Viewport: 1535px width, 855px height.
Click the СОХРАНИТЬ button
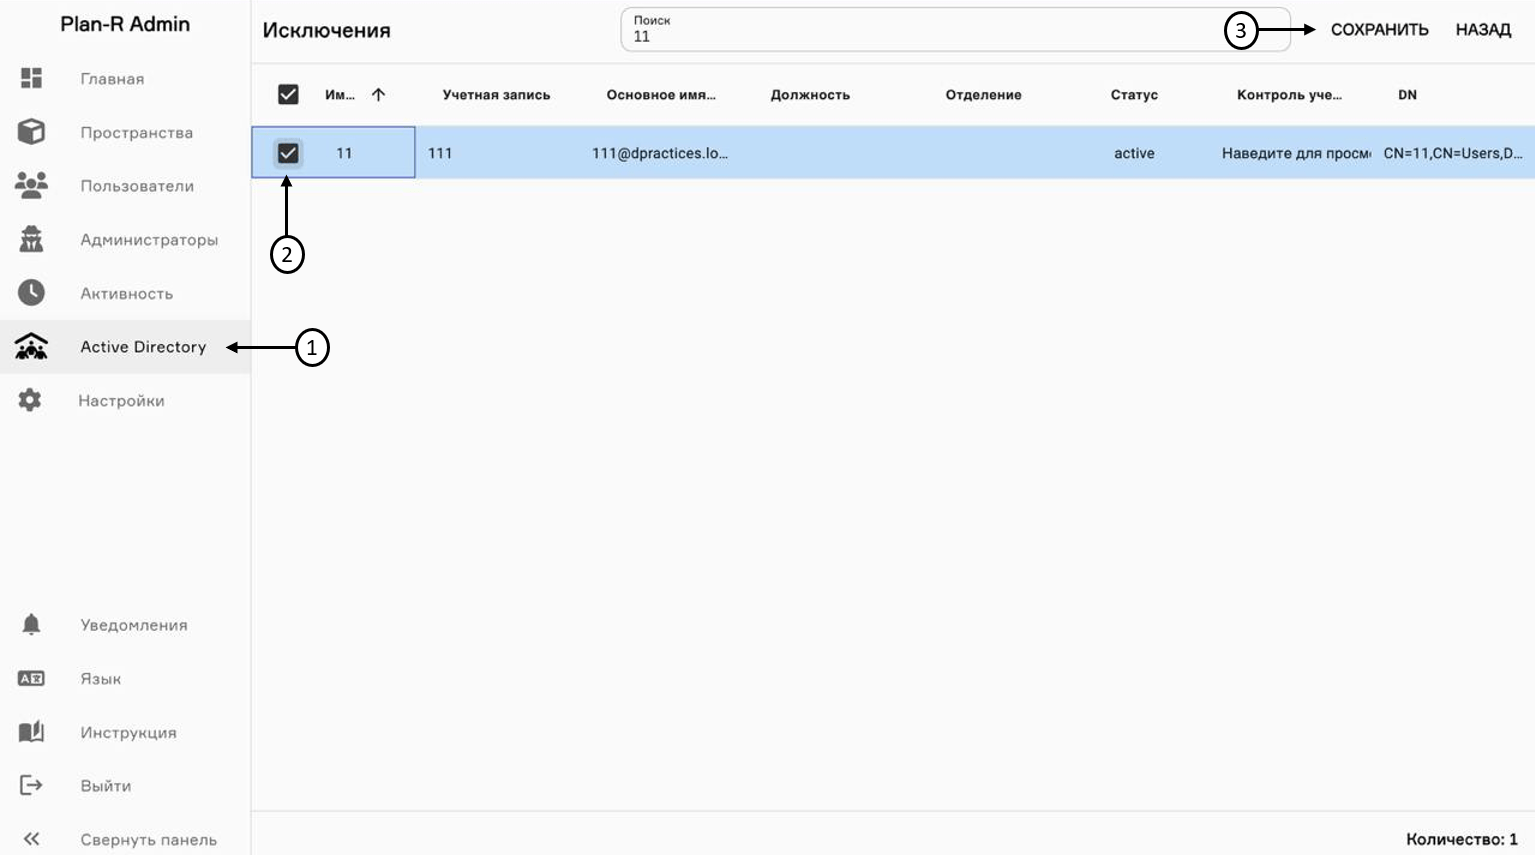coord(1378,30)
